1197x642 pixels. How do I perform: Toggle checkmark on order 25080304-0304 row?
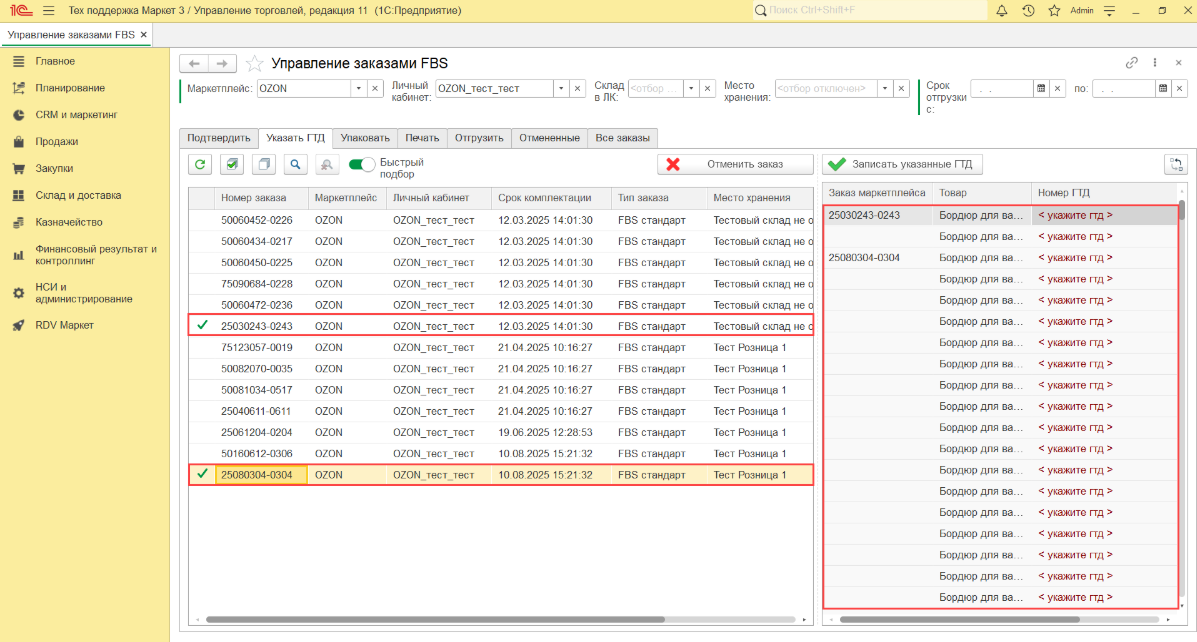click(x=202, y=474)
